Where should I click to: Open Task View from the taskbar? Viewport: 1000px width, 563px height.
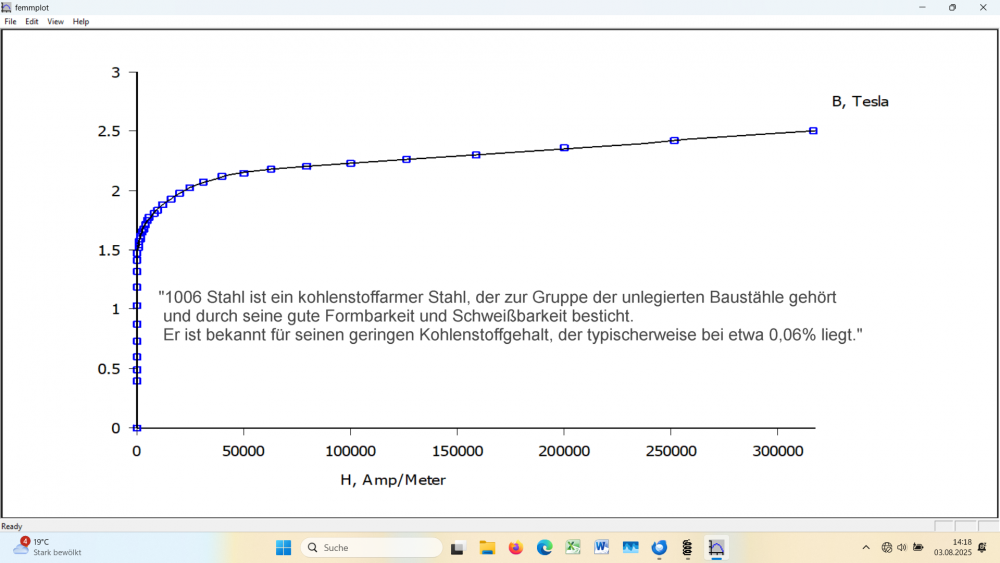(458, 547)
